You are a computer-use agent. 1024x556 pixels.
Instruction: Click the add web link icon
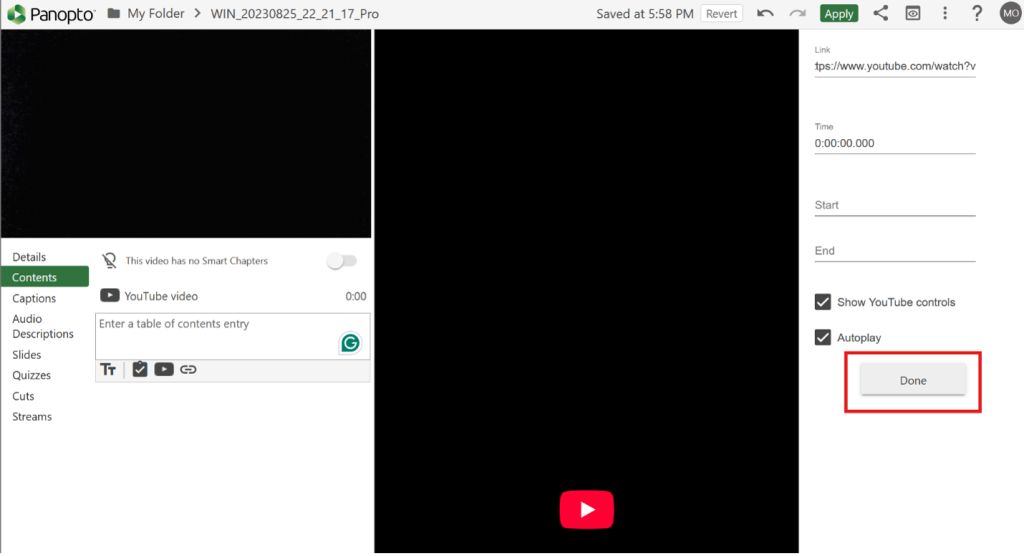coord(188,369)
